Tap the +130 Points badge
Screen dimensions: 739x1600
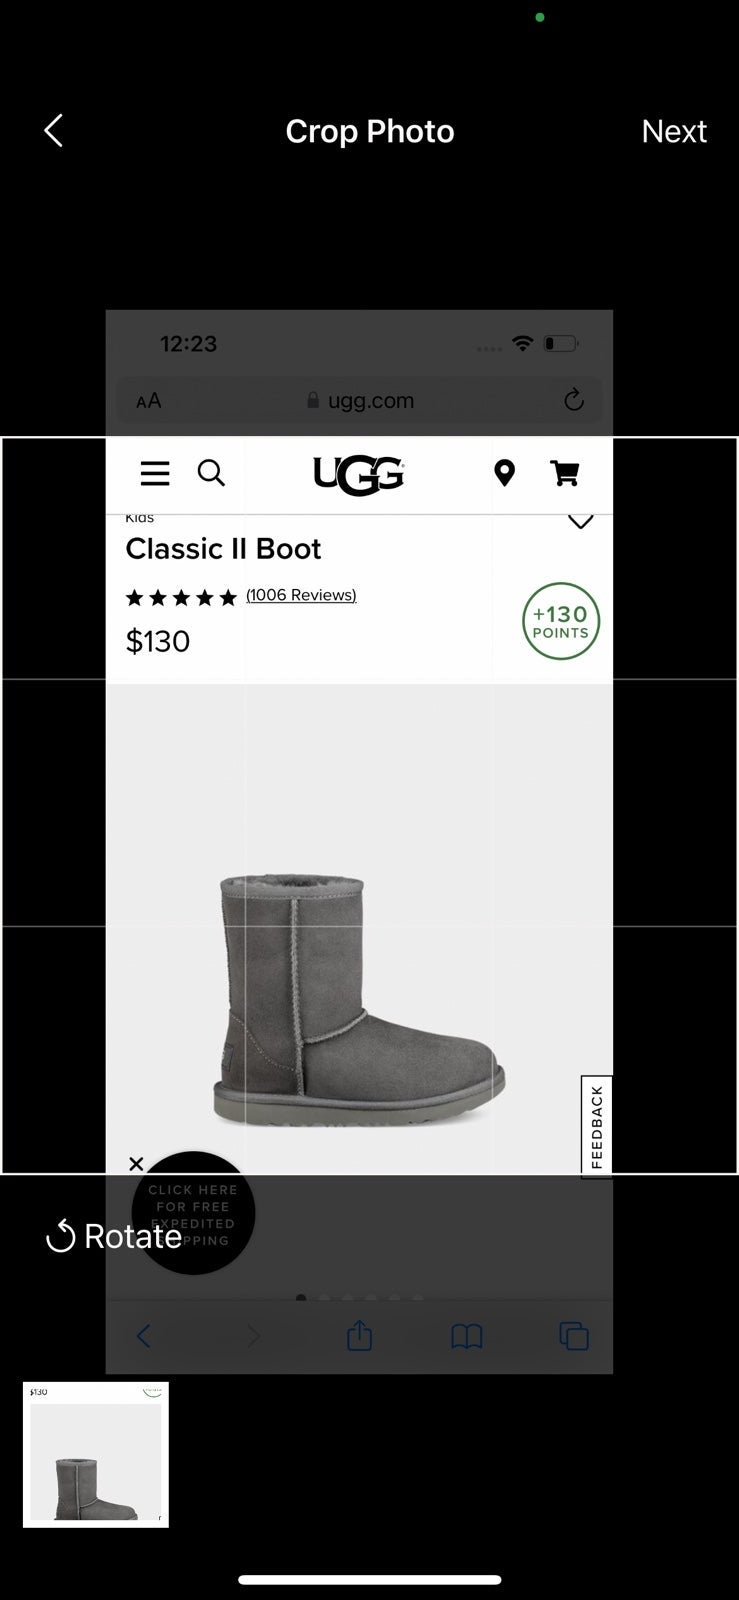pyautogui.click(x=561, y=621)
